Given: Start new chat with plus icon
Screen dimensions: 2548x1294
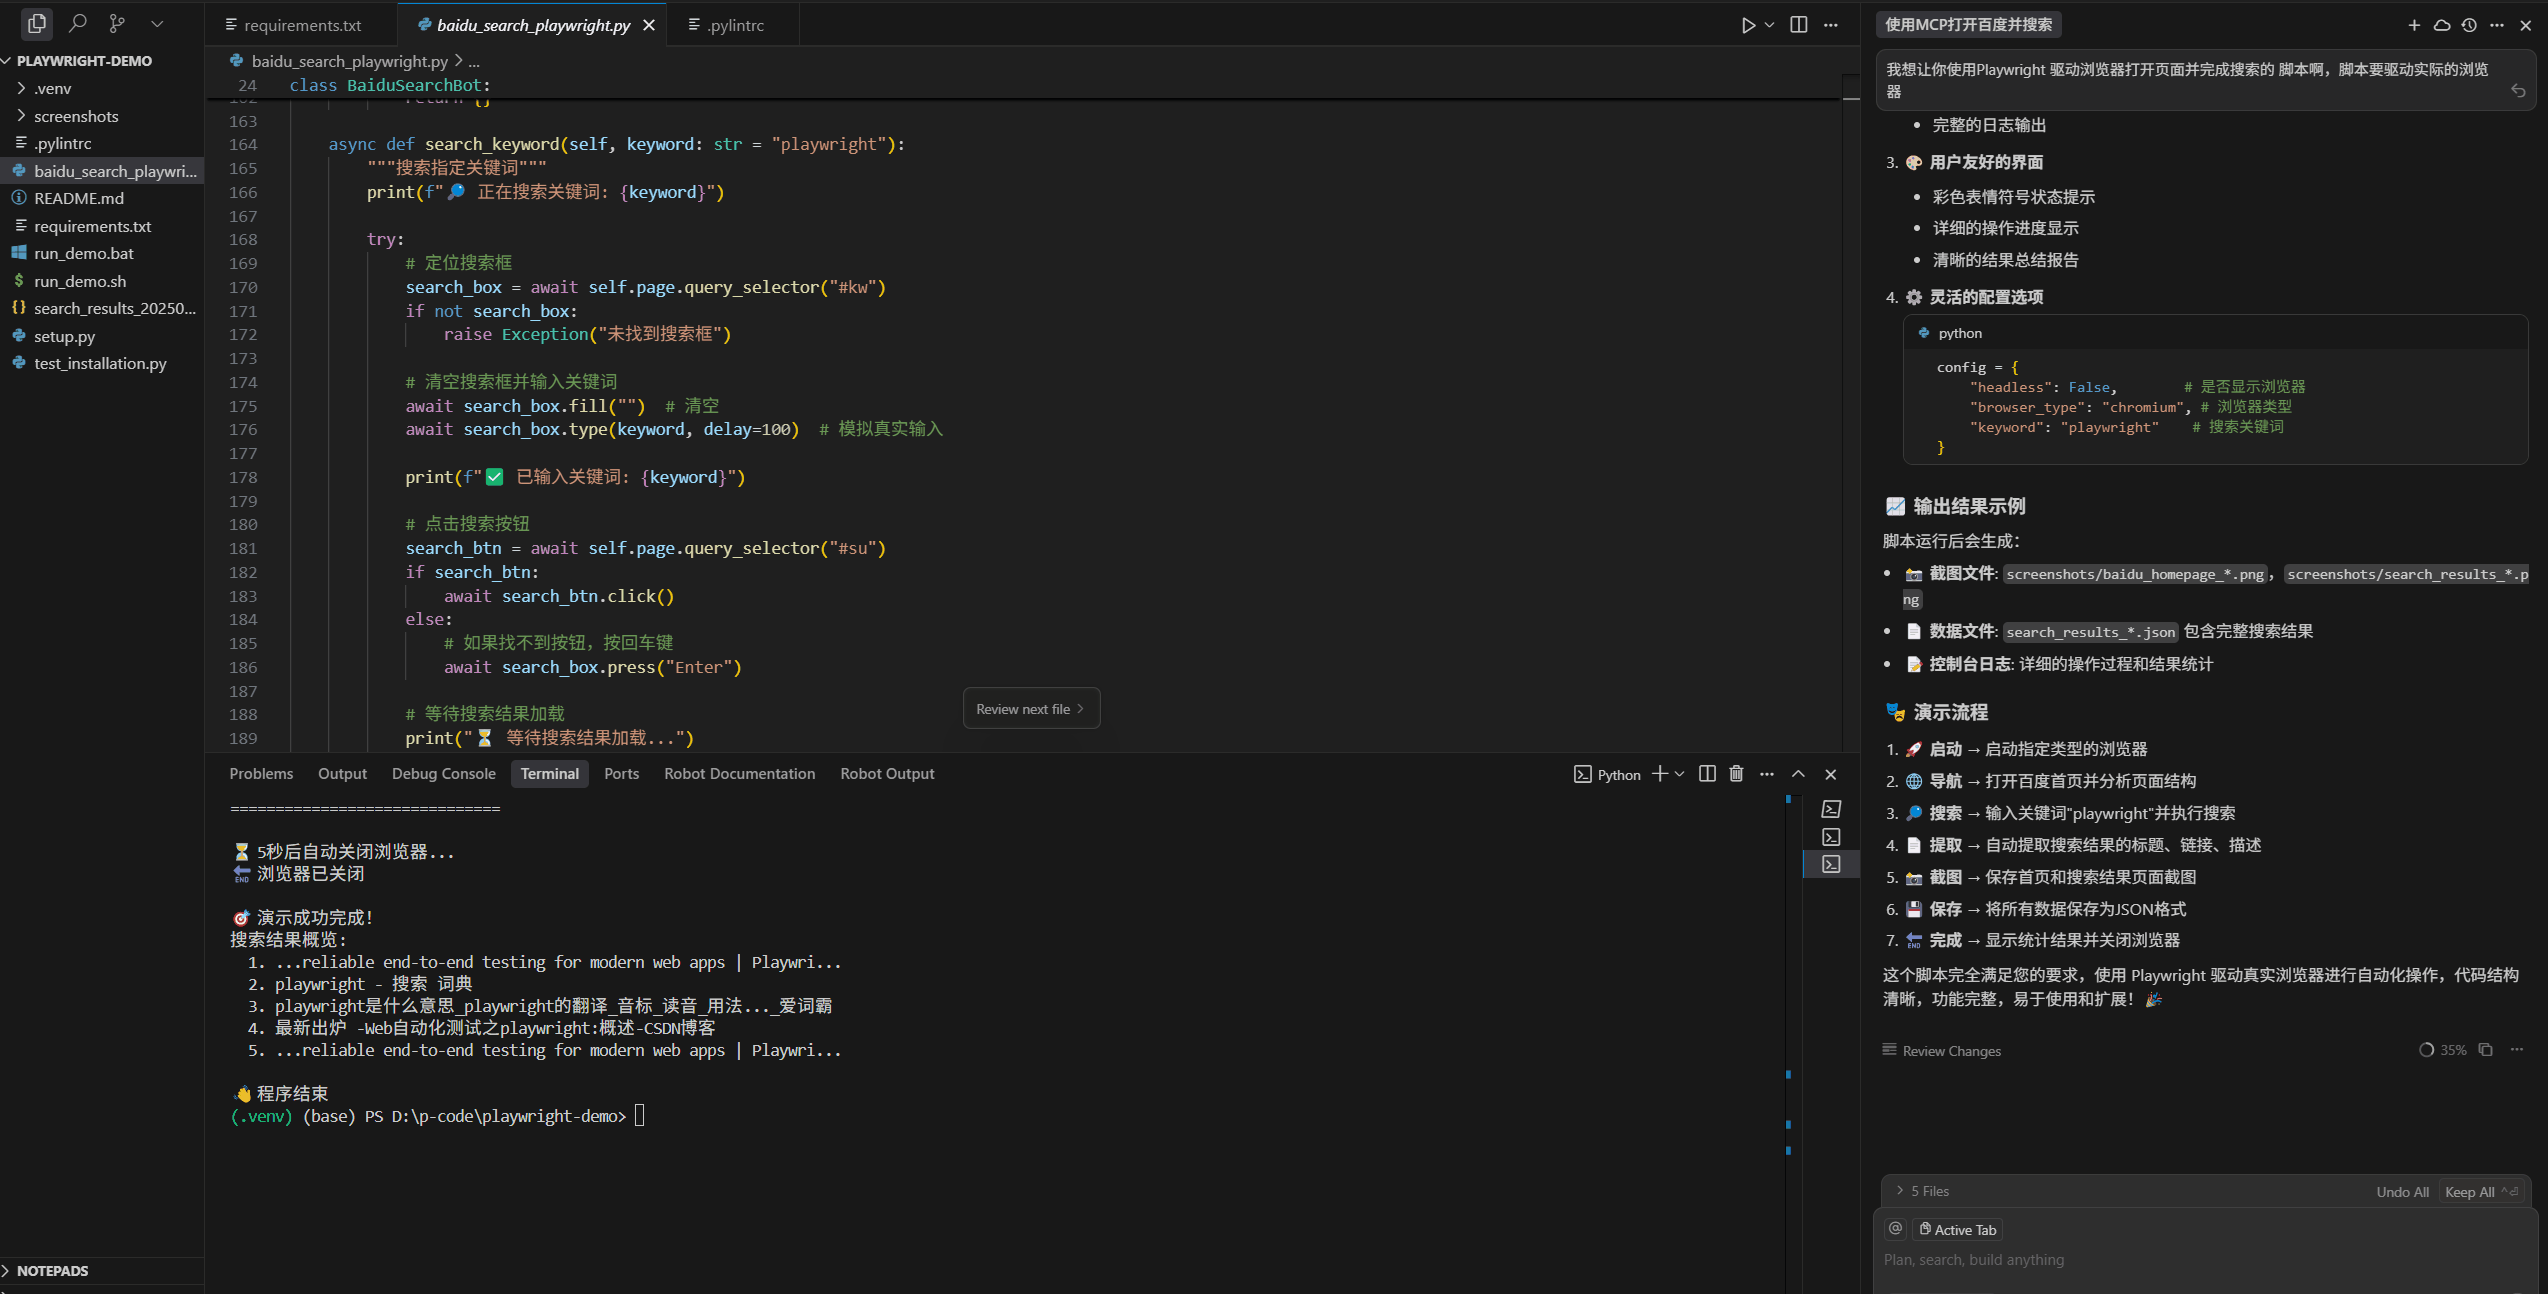Looking at the screenshot, I should click(2414, 25).
